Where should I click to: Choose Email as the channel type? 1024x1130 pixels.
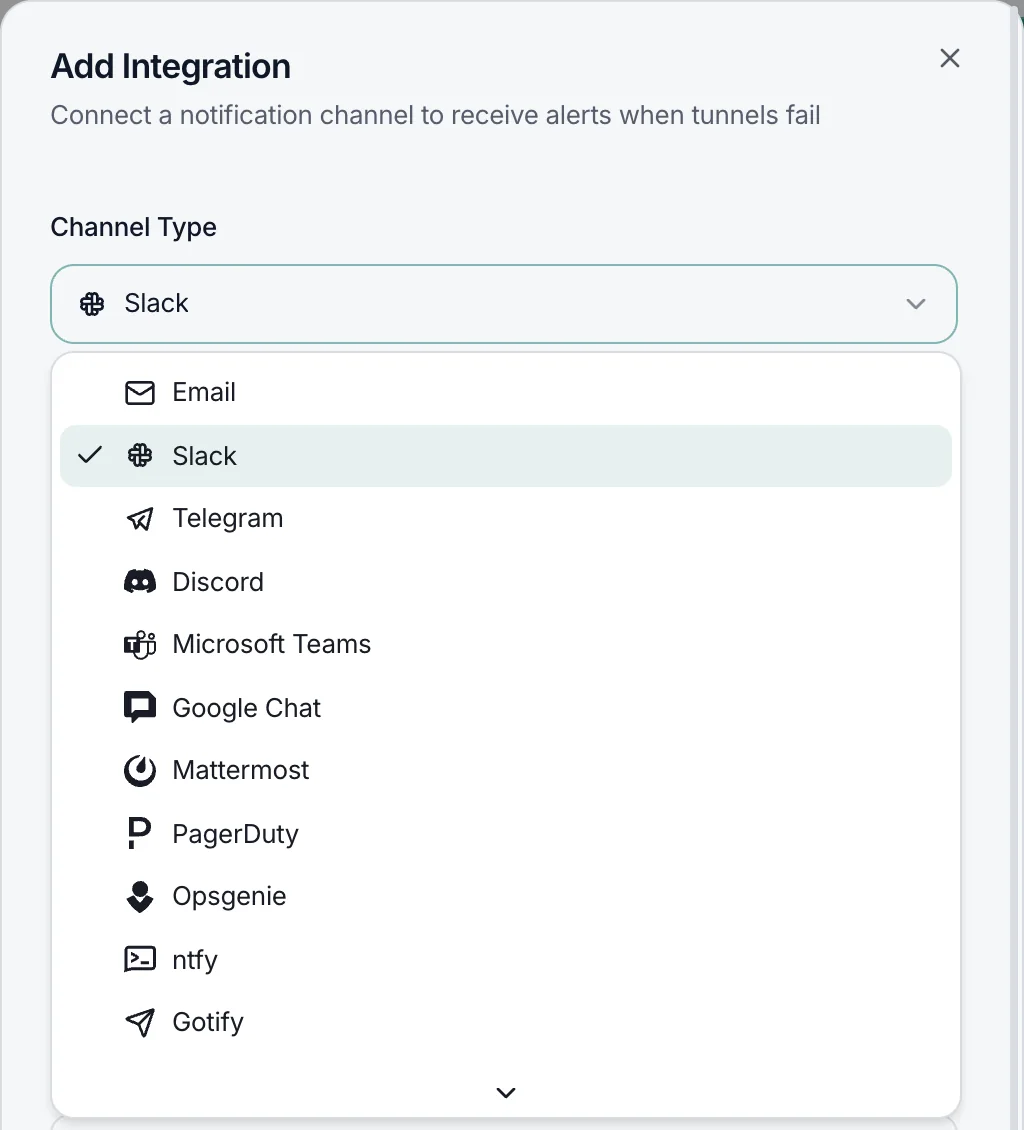pyautogui.click(x=506, y=393)
